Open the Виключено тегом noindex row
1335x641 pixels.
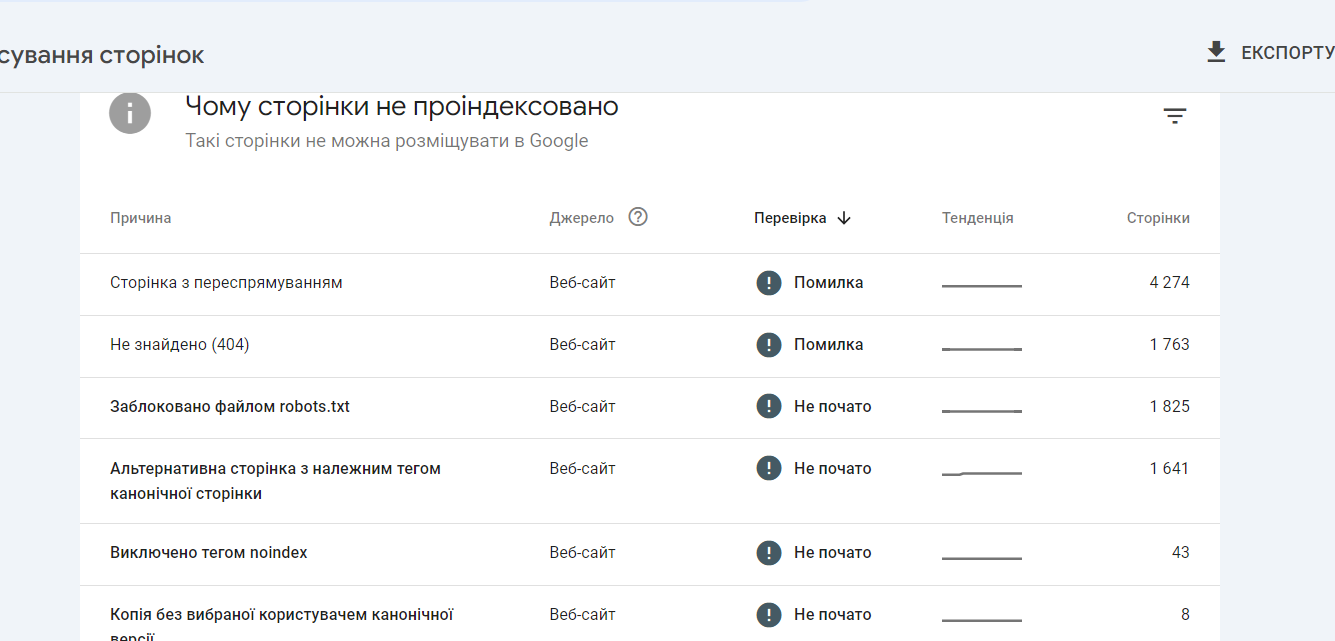[650, 554]
